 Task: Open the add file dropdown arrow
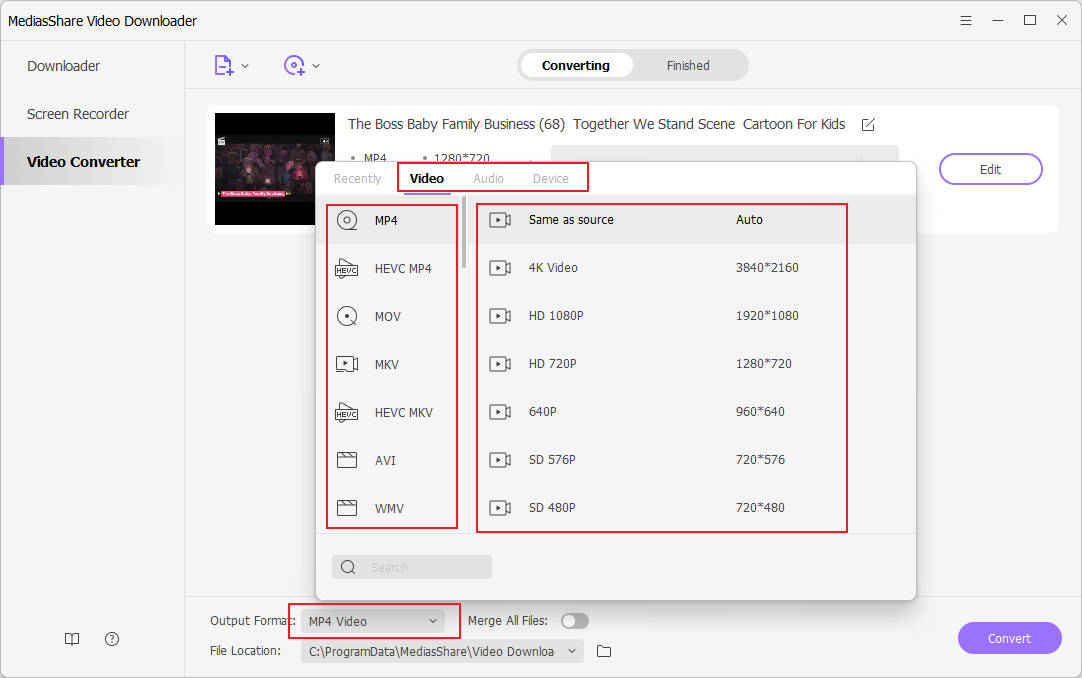tap(245, 66)
